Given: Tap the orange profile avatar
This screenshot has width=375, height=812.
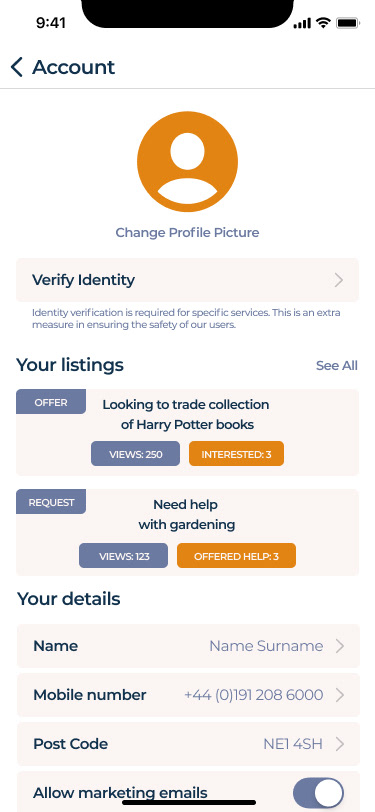Looking at the screenshot, I should tap(188, 162).
